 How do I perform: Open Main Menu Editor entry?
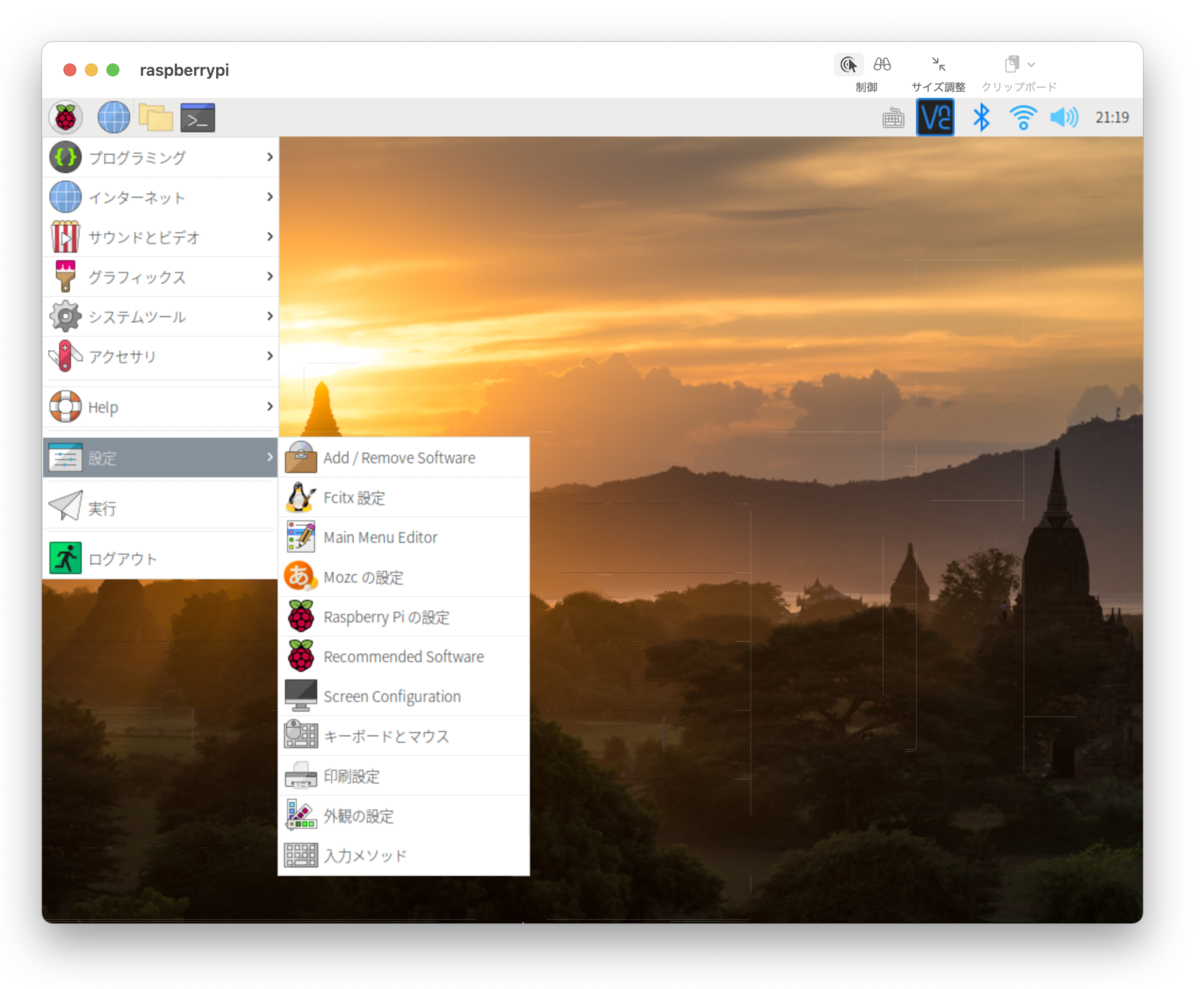[404, 537]
